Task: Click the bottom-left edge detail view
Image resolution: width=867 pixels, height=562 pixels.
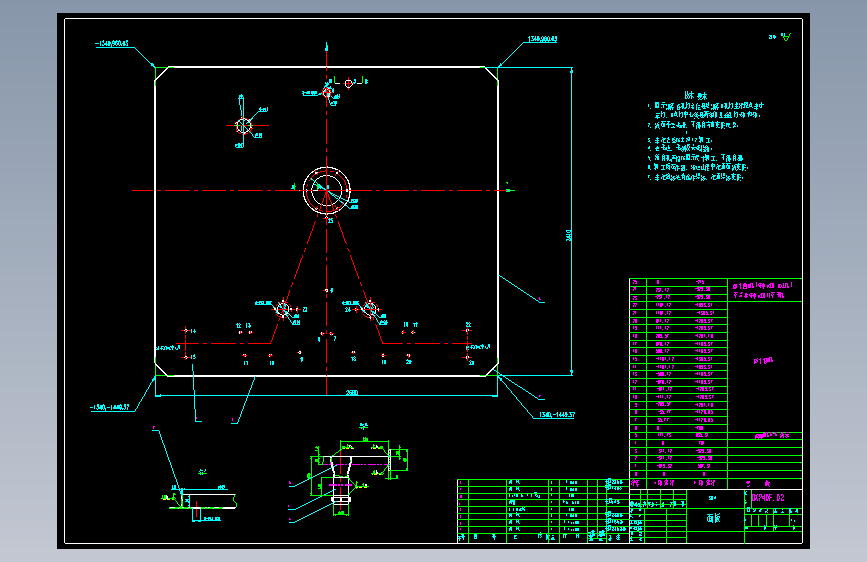Action: click(x=201, y=502)
